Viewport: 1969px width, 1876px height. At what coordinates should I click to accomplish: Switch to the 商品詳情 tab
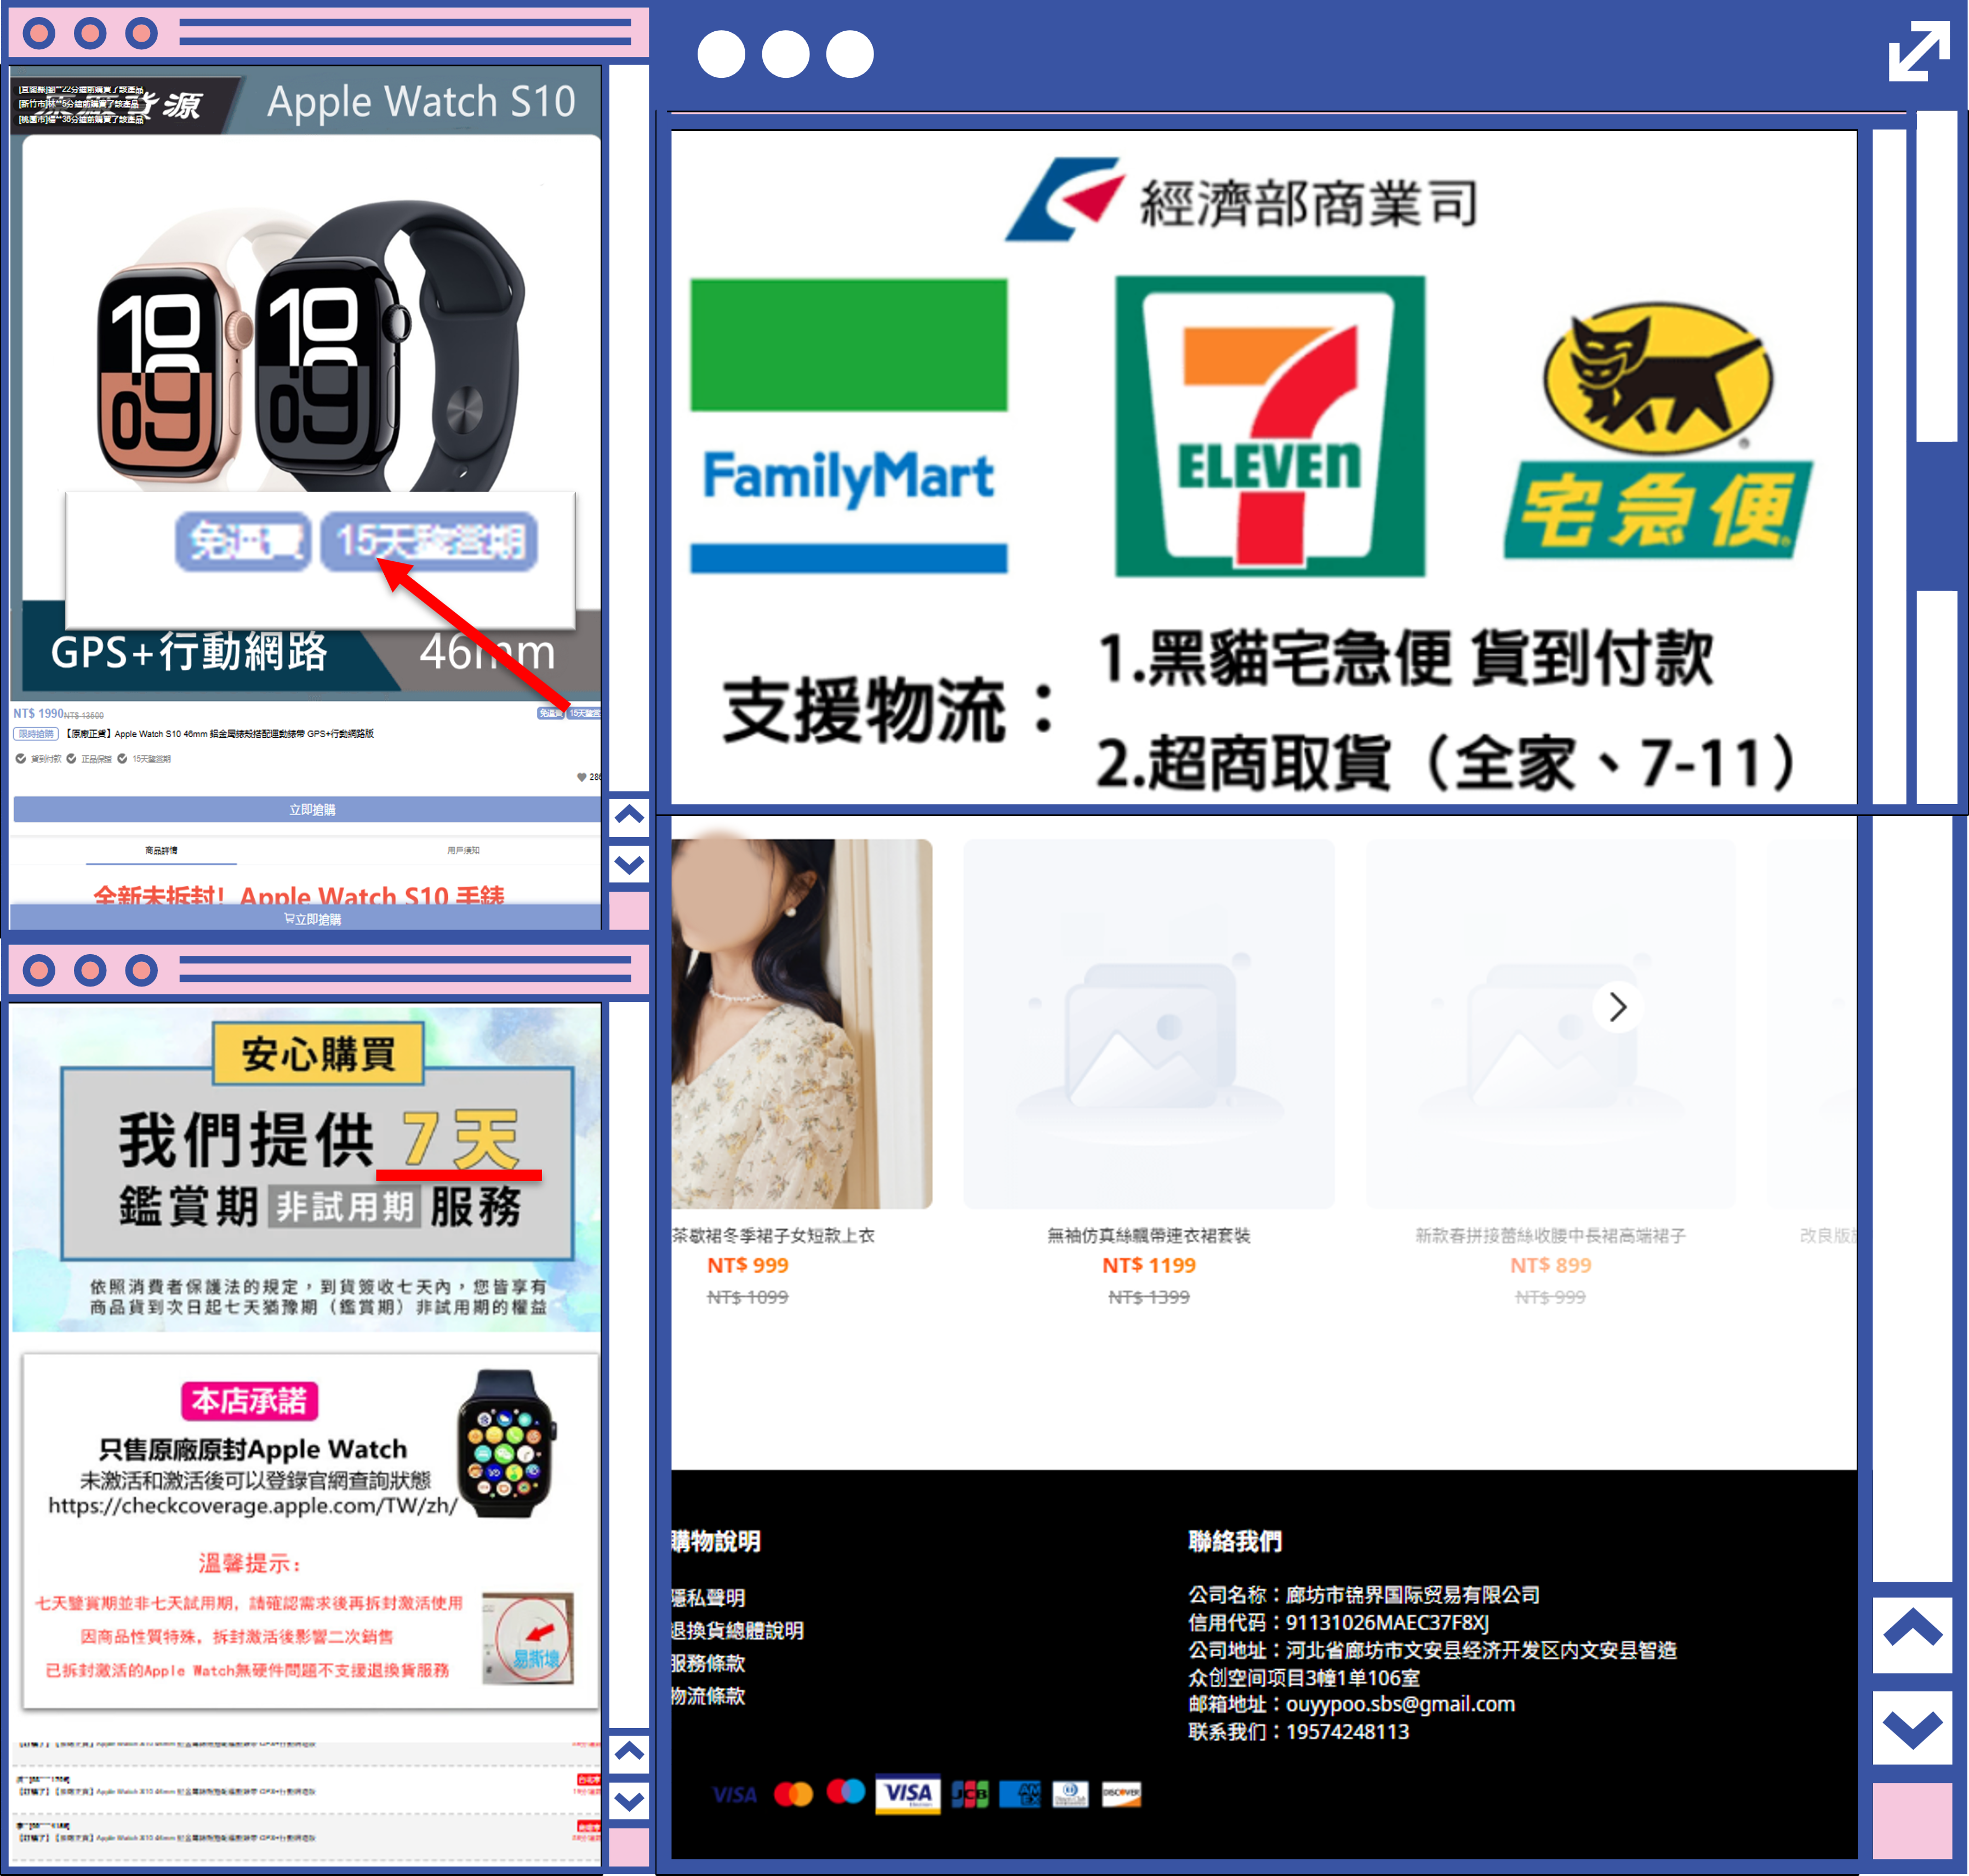pyautogui.click(x=161, y=850)
